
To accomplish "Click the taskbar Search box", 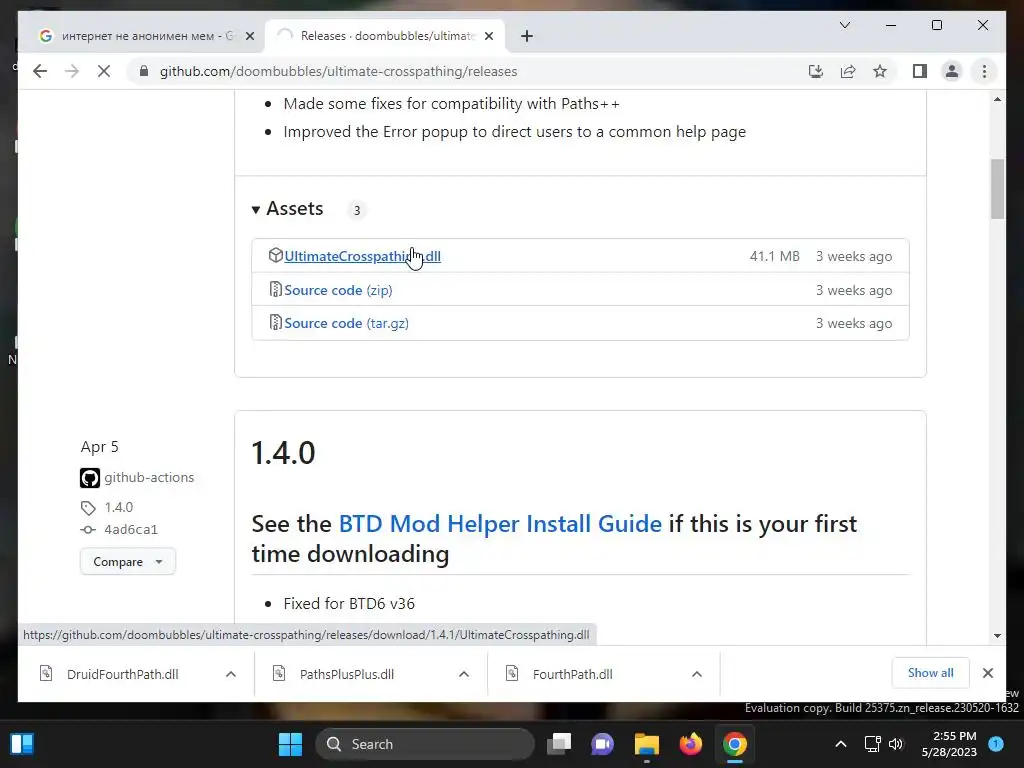I will (425, 744).
